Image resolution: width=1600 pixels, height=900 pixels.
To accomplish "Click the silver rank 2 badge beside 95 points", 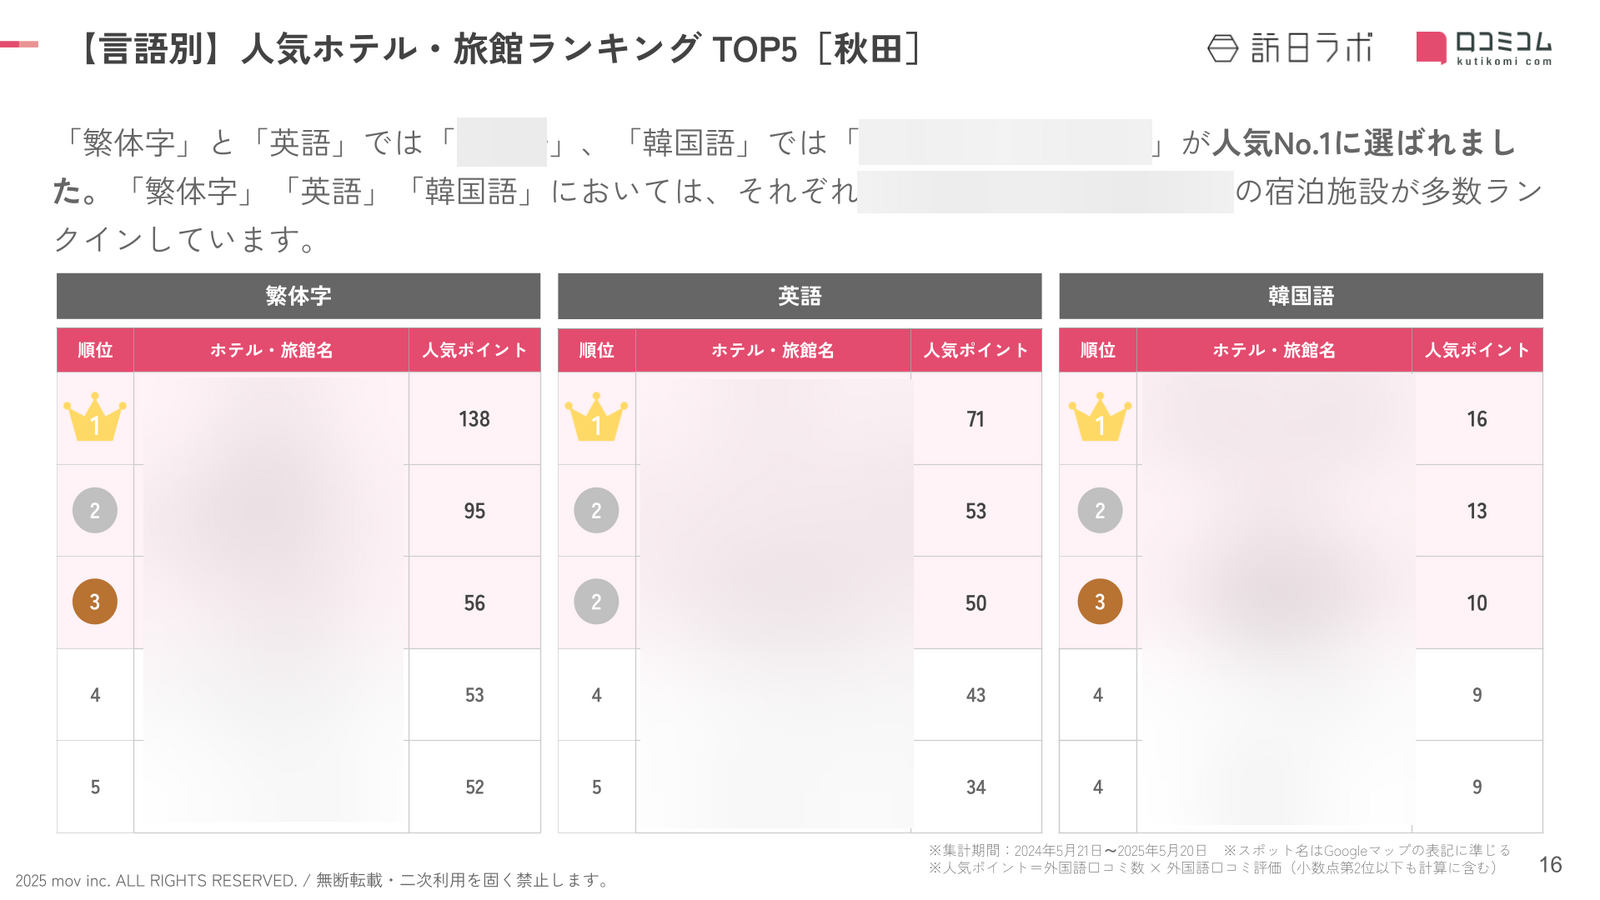I will [x=95, y=510].
